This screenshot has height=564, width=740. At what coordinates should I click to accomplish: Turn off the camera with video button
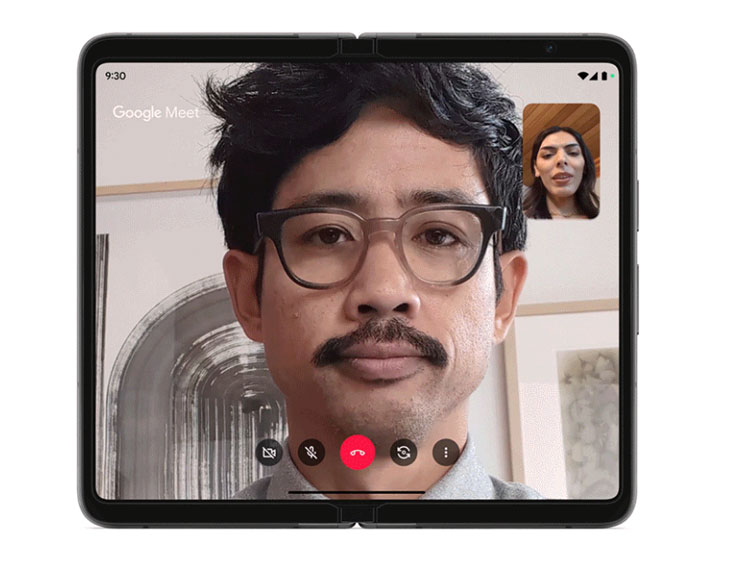coord(268,452)
